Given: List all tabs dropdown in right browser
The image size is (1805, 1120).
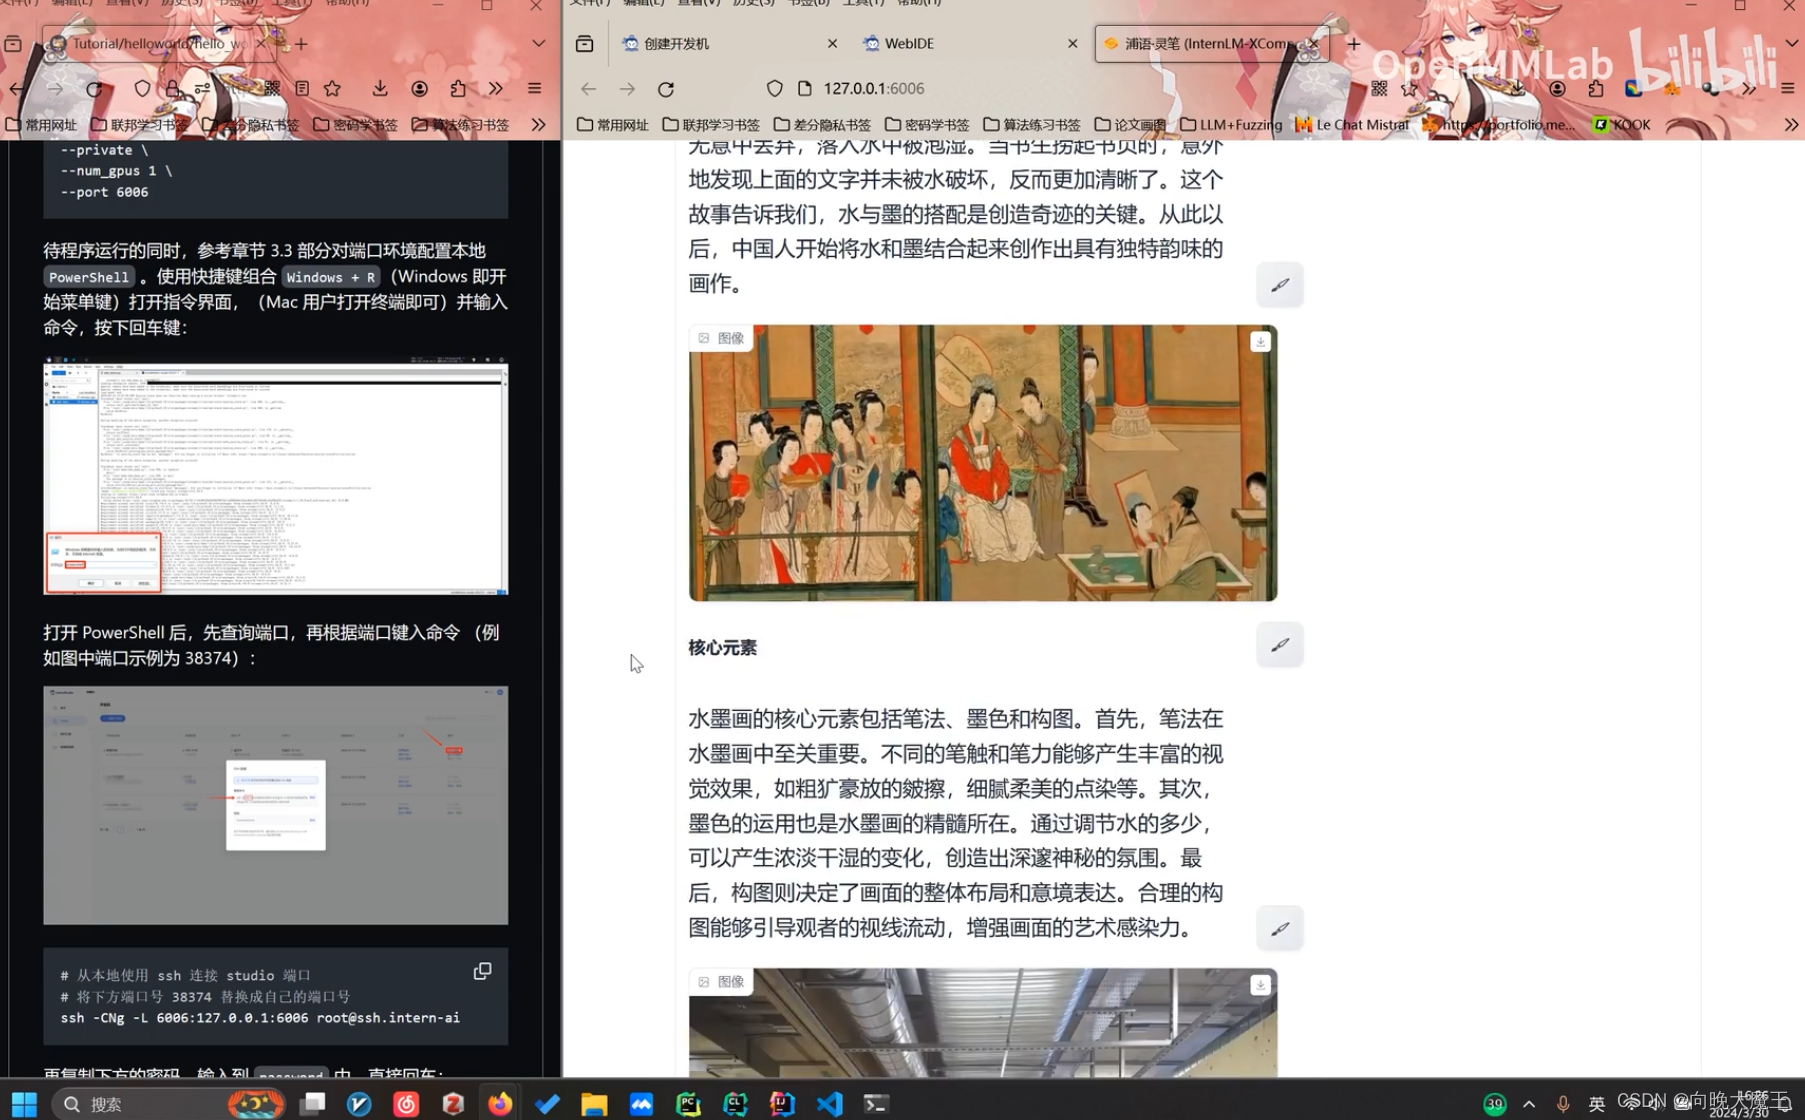Looking at the screenshot, I should (1791, 44).
